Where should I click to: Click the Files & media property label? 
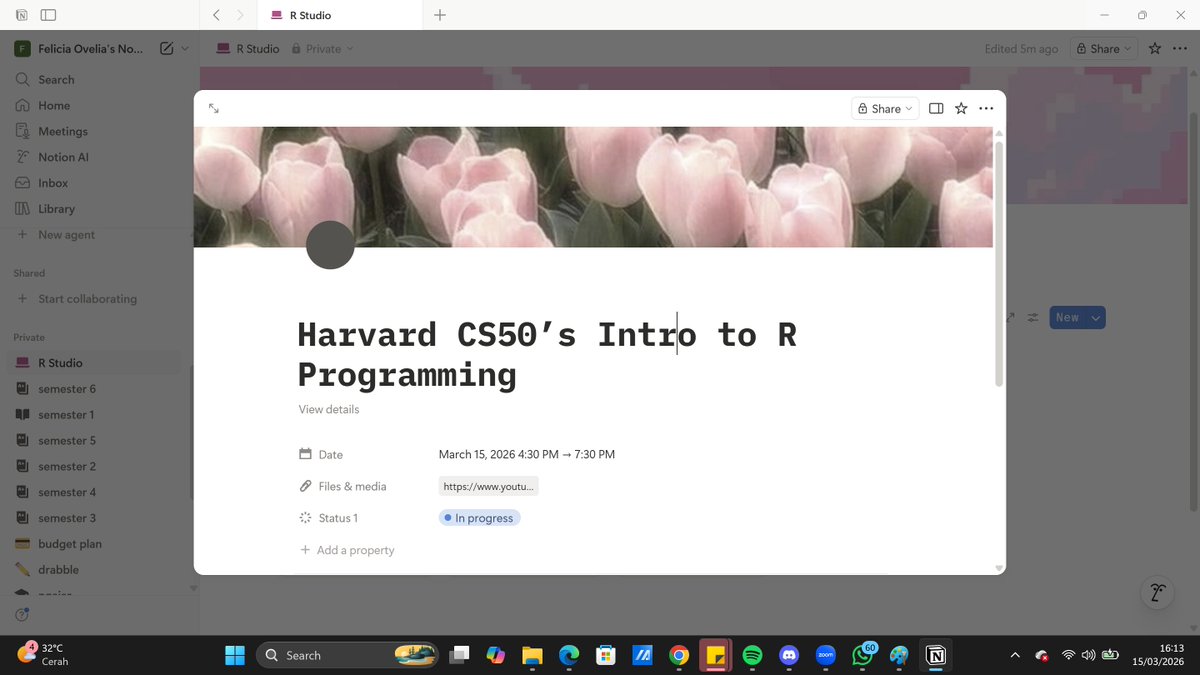tap(343, 486)
